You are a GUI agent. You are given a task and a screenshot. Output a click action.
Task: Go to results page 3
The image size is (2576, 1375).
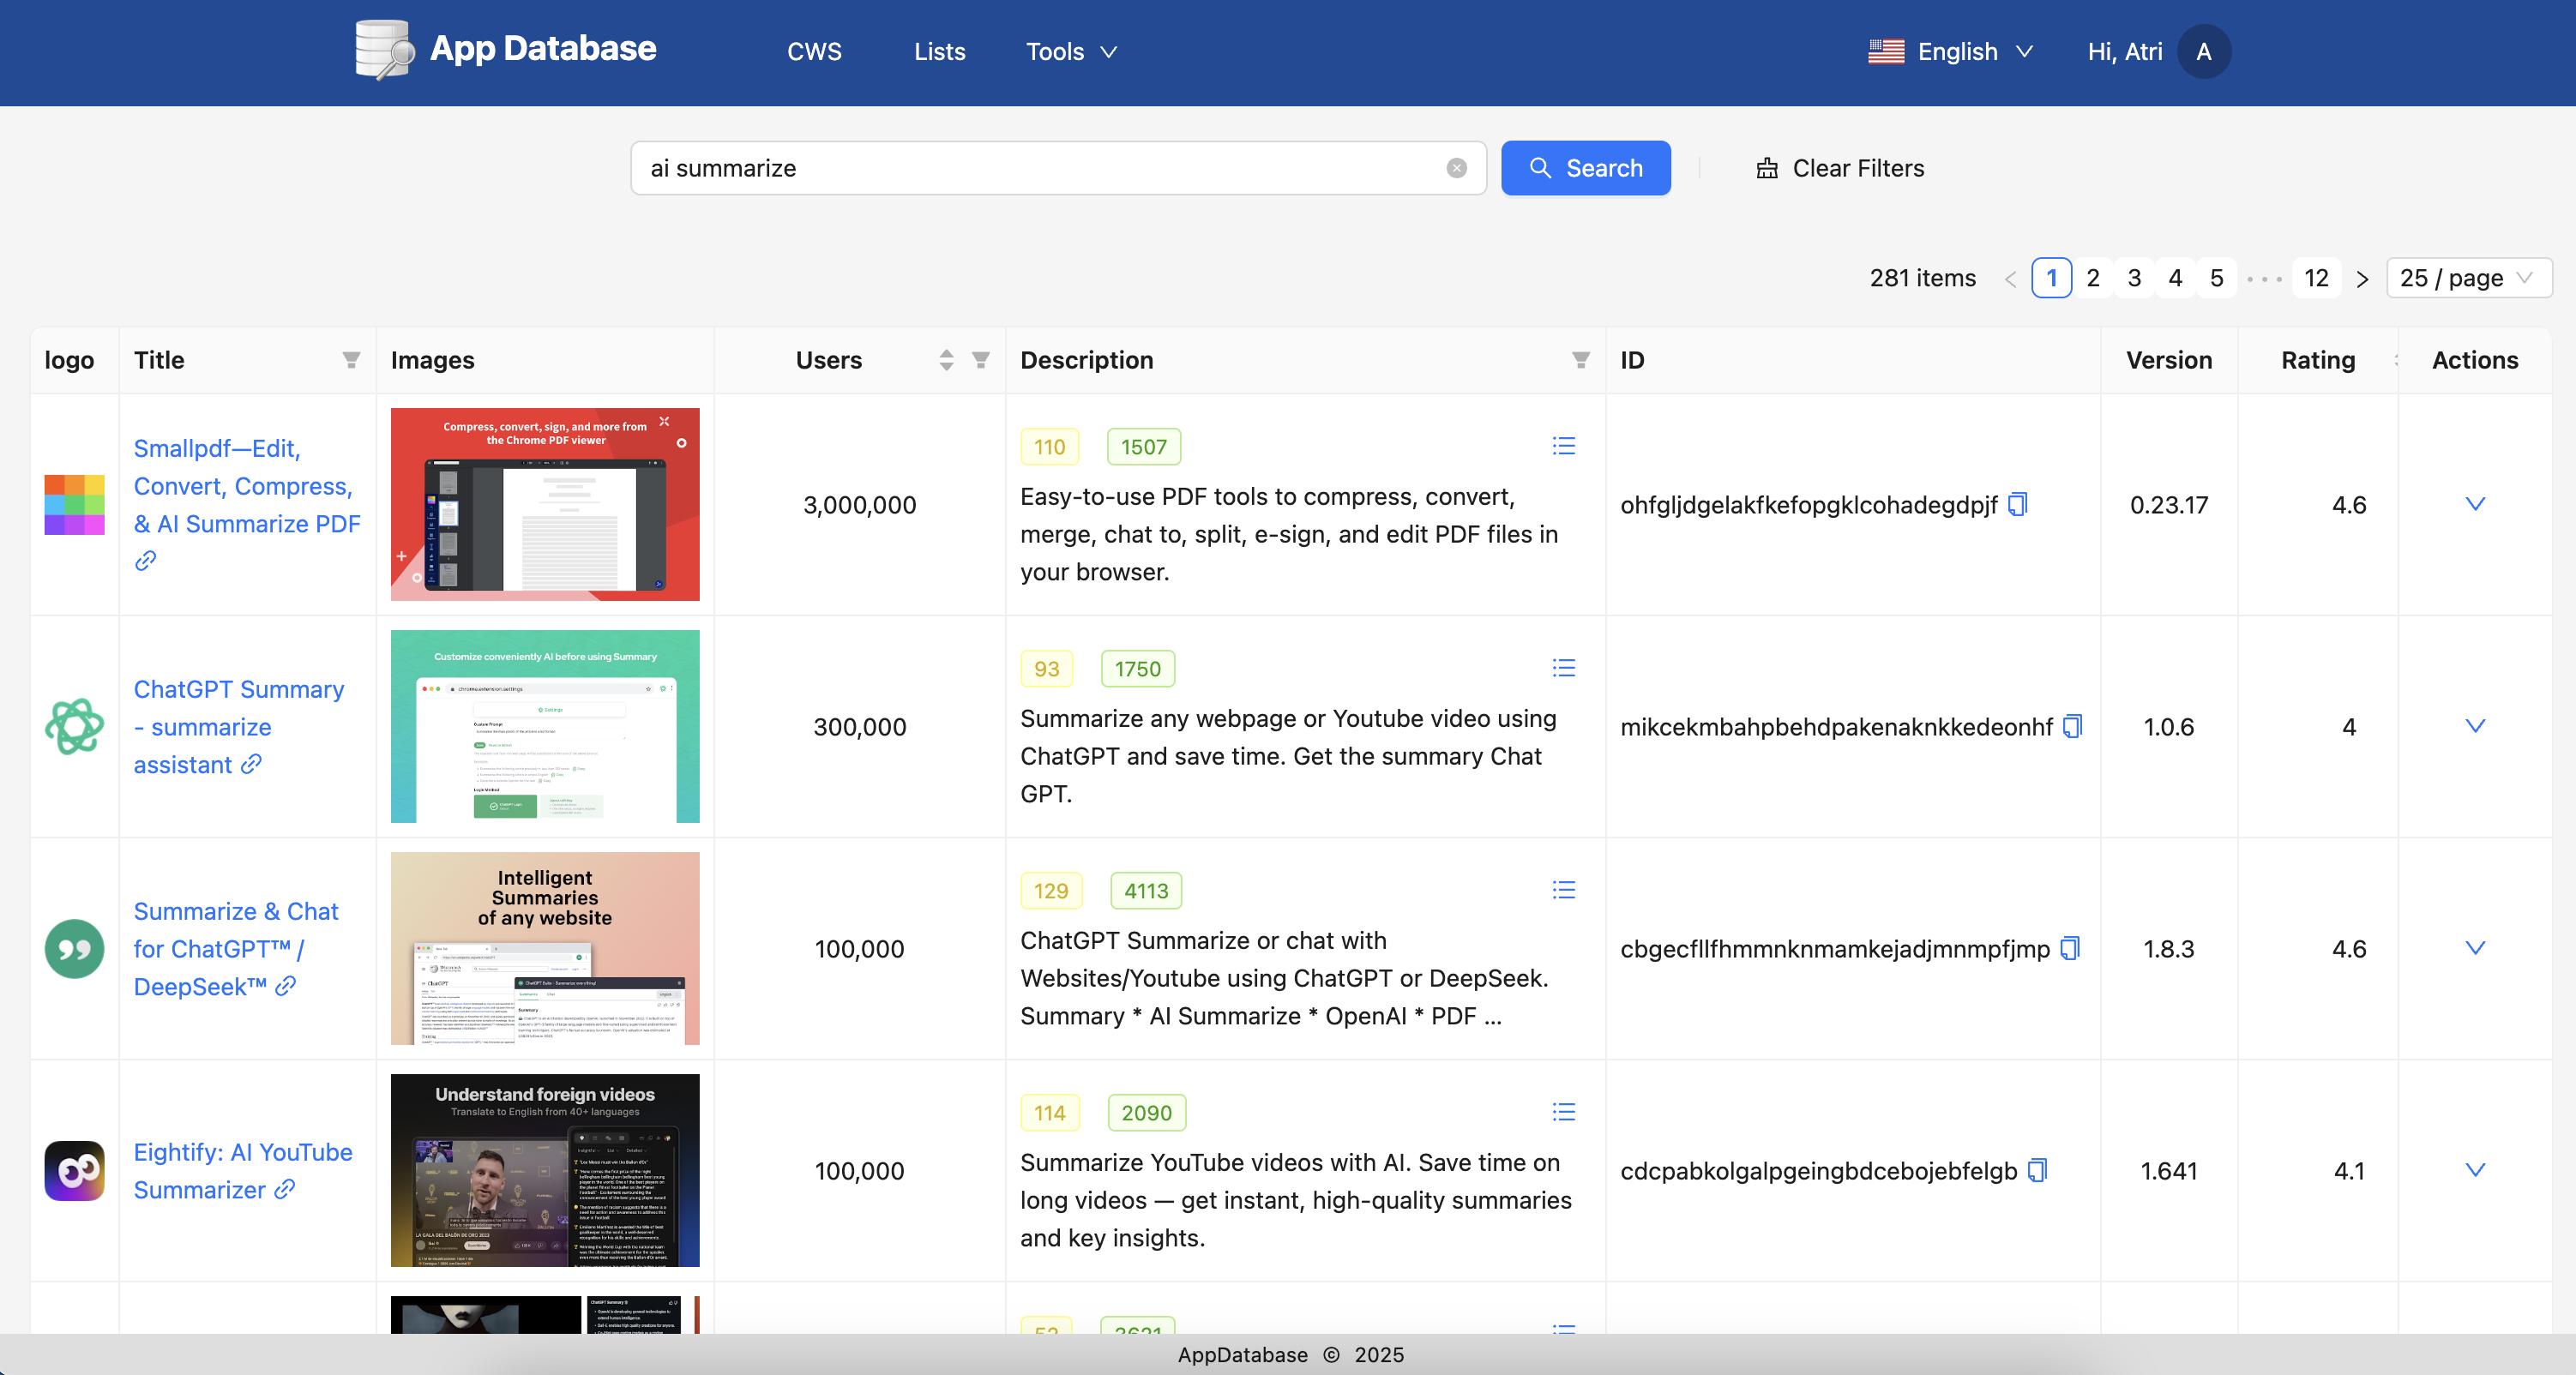(x=2134, y=278)
